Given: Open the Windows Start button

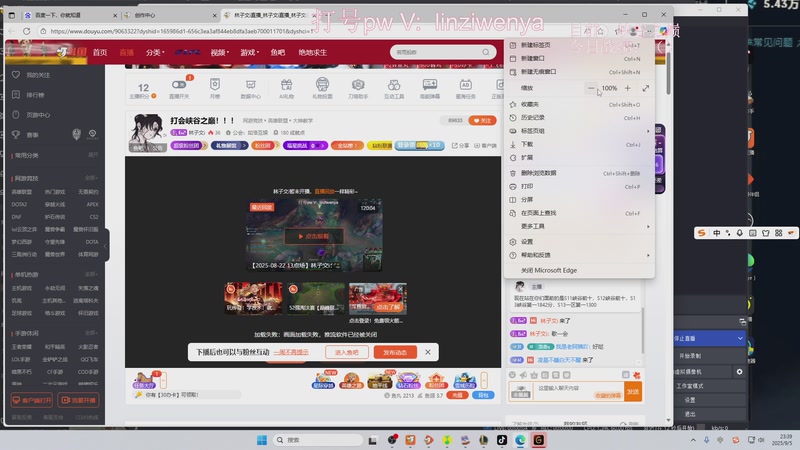Looking at the screenshot, I should pos(262,440).
